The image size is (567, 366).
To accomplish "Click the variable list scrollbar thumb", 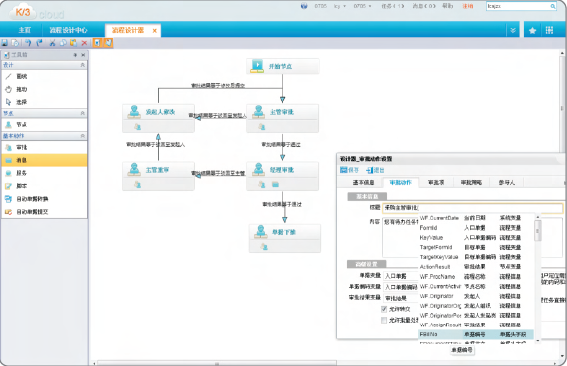I will point(538,230).
